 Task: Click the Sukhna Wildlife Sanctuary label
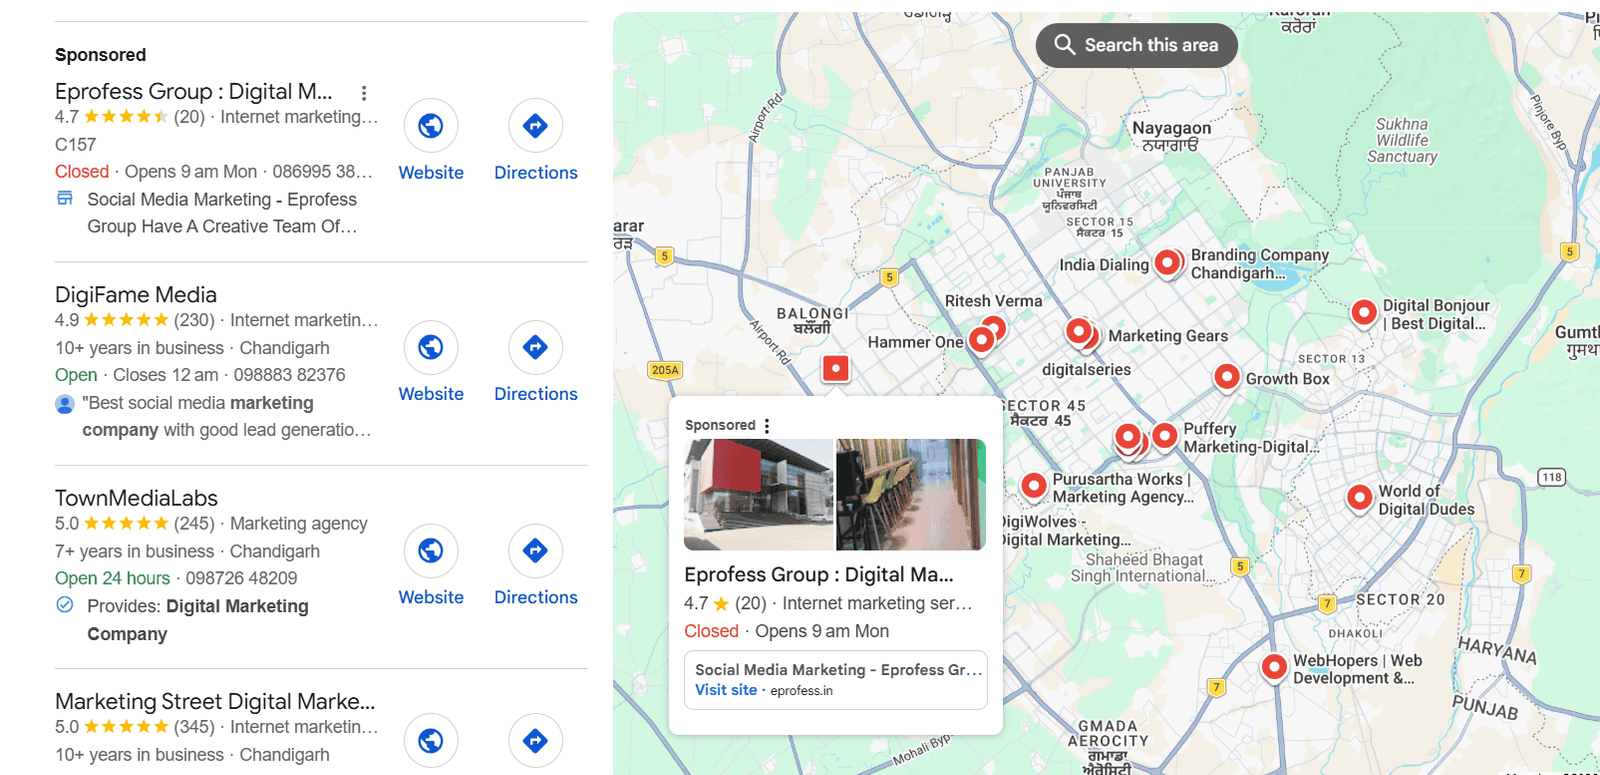(x=1402, y=141)
